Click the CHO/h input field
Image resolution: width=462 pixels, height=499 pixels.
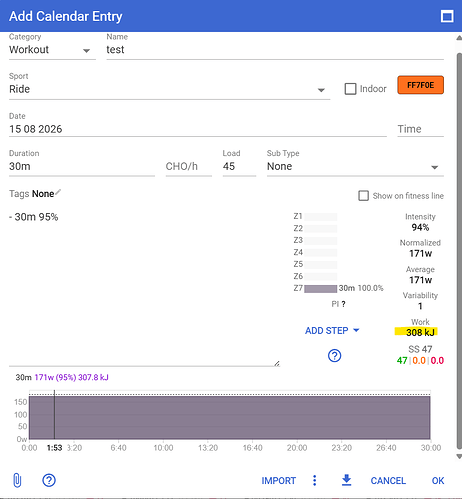pos(189,166)
